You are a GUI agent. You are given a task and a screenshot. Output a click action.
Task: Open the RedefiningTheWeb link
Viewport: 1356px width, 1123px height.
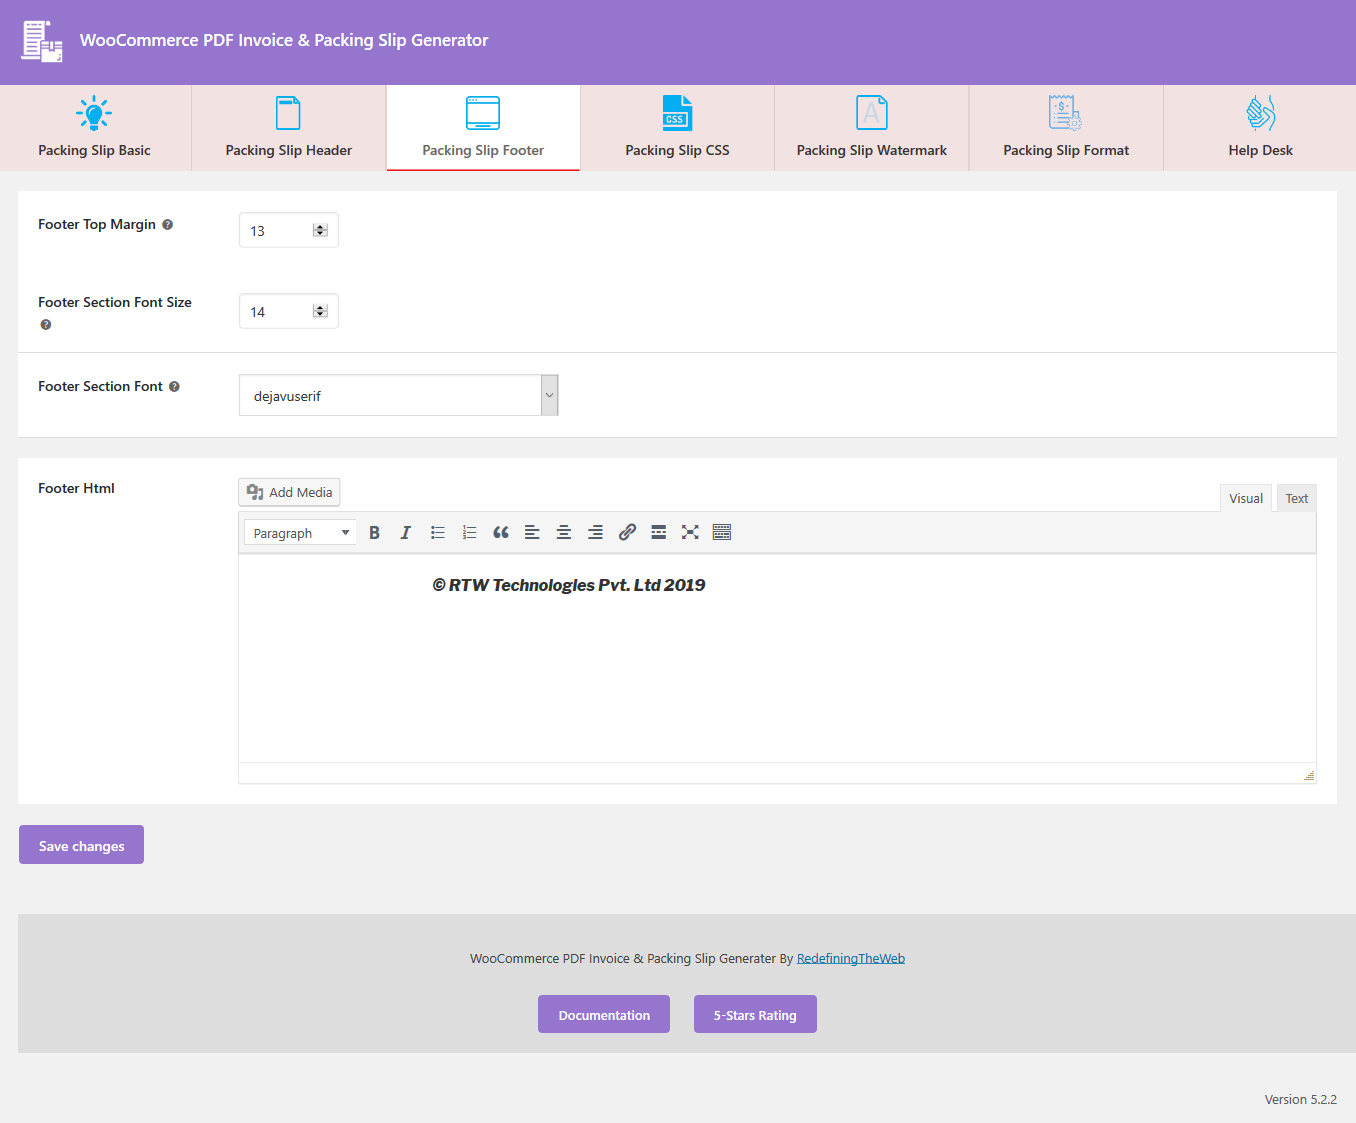[x=850, y=957]
